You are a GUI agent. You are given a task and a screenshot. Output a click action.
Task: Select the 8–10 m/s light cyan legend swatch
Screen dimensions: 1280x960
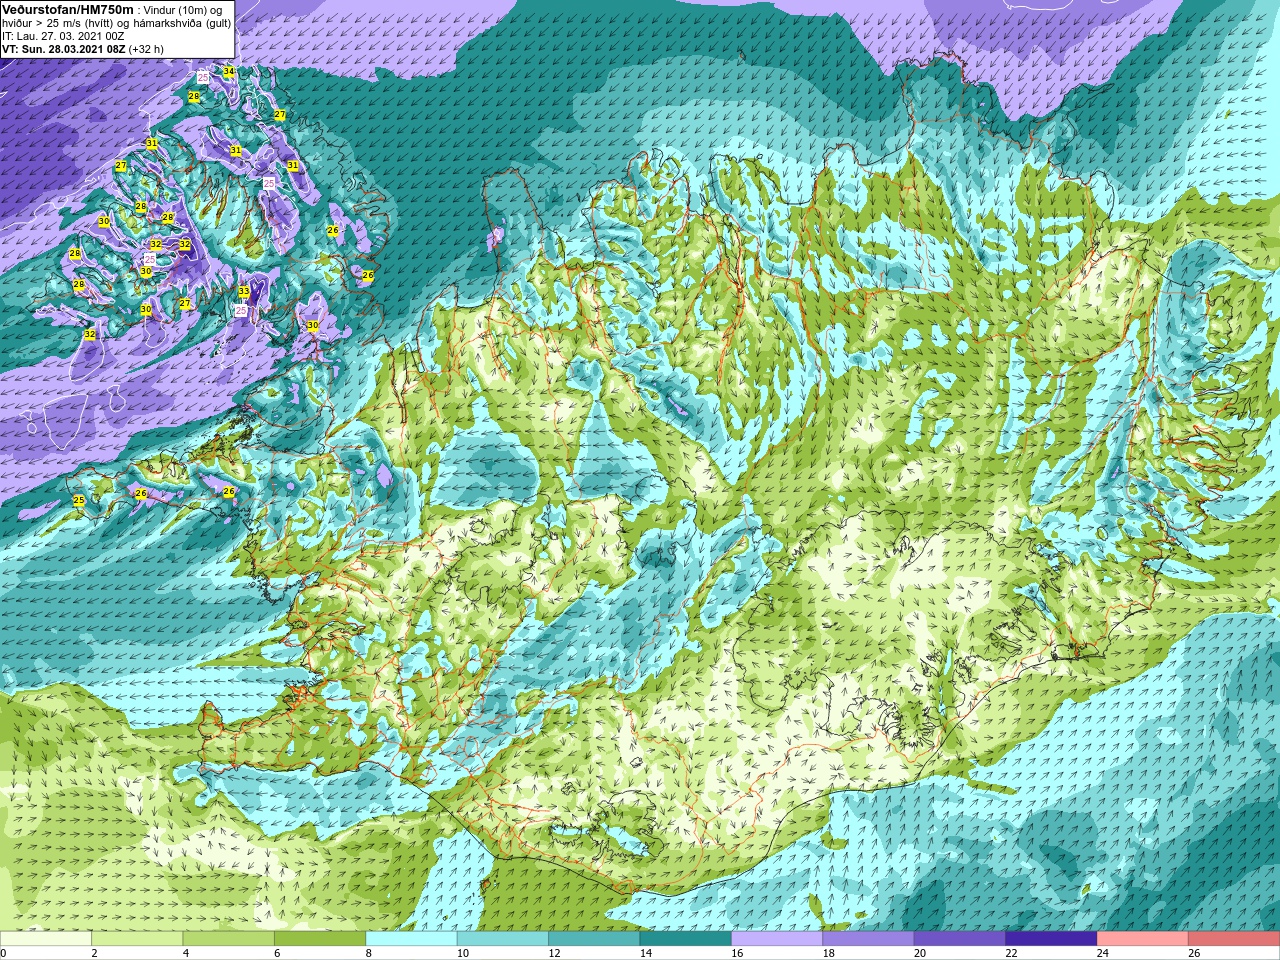click(412, 939)
